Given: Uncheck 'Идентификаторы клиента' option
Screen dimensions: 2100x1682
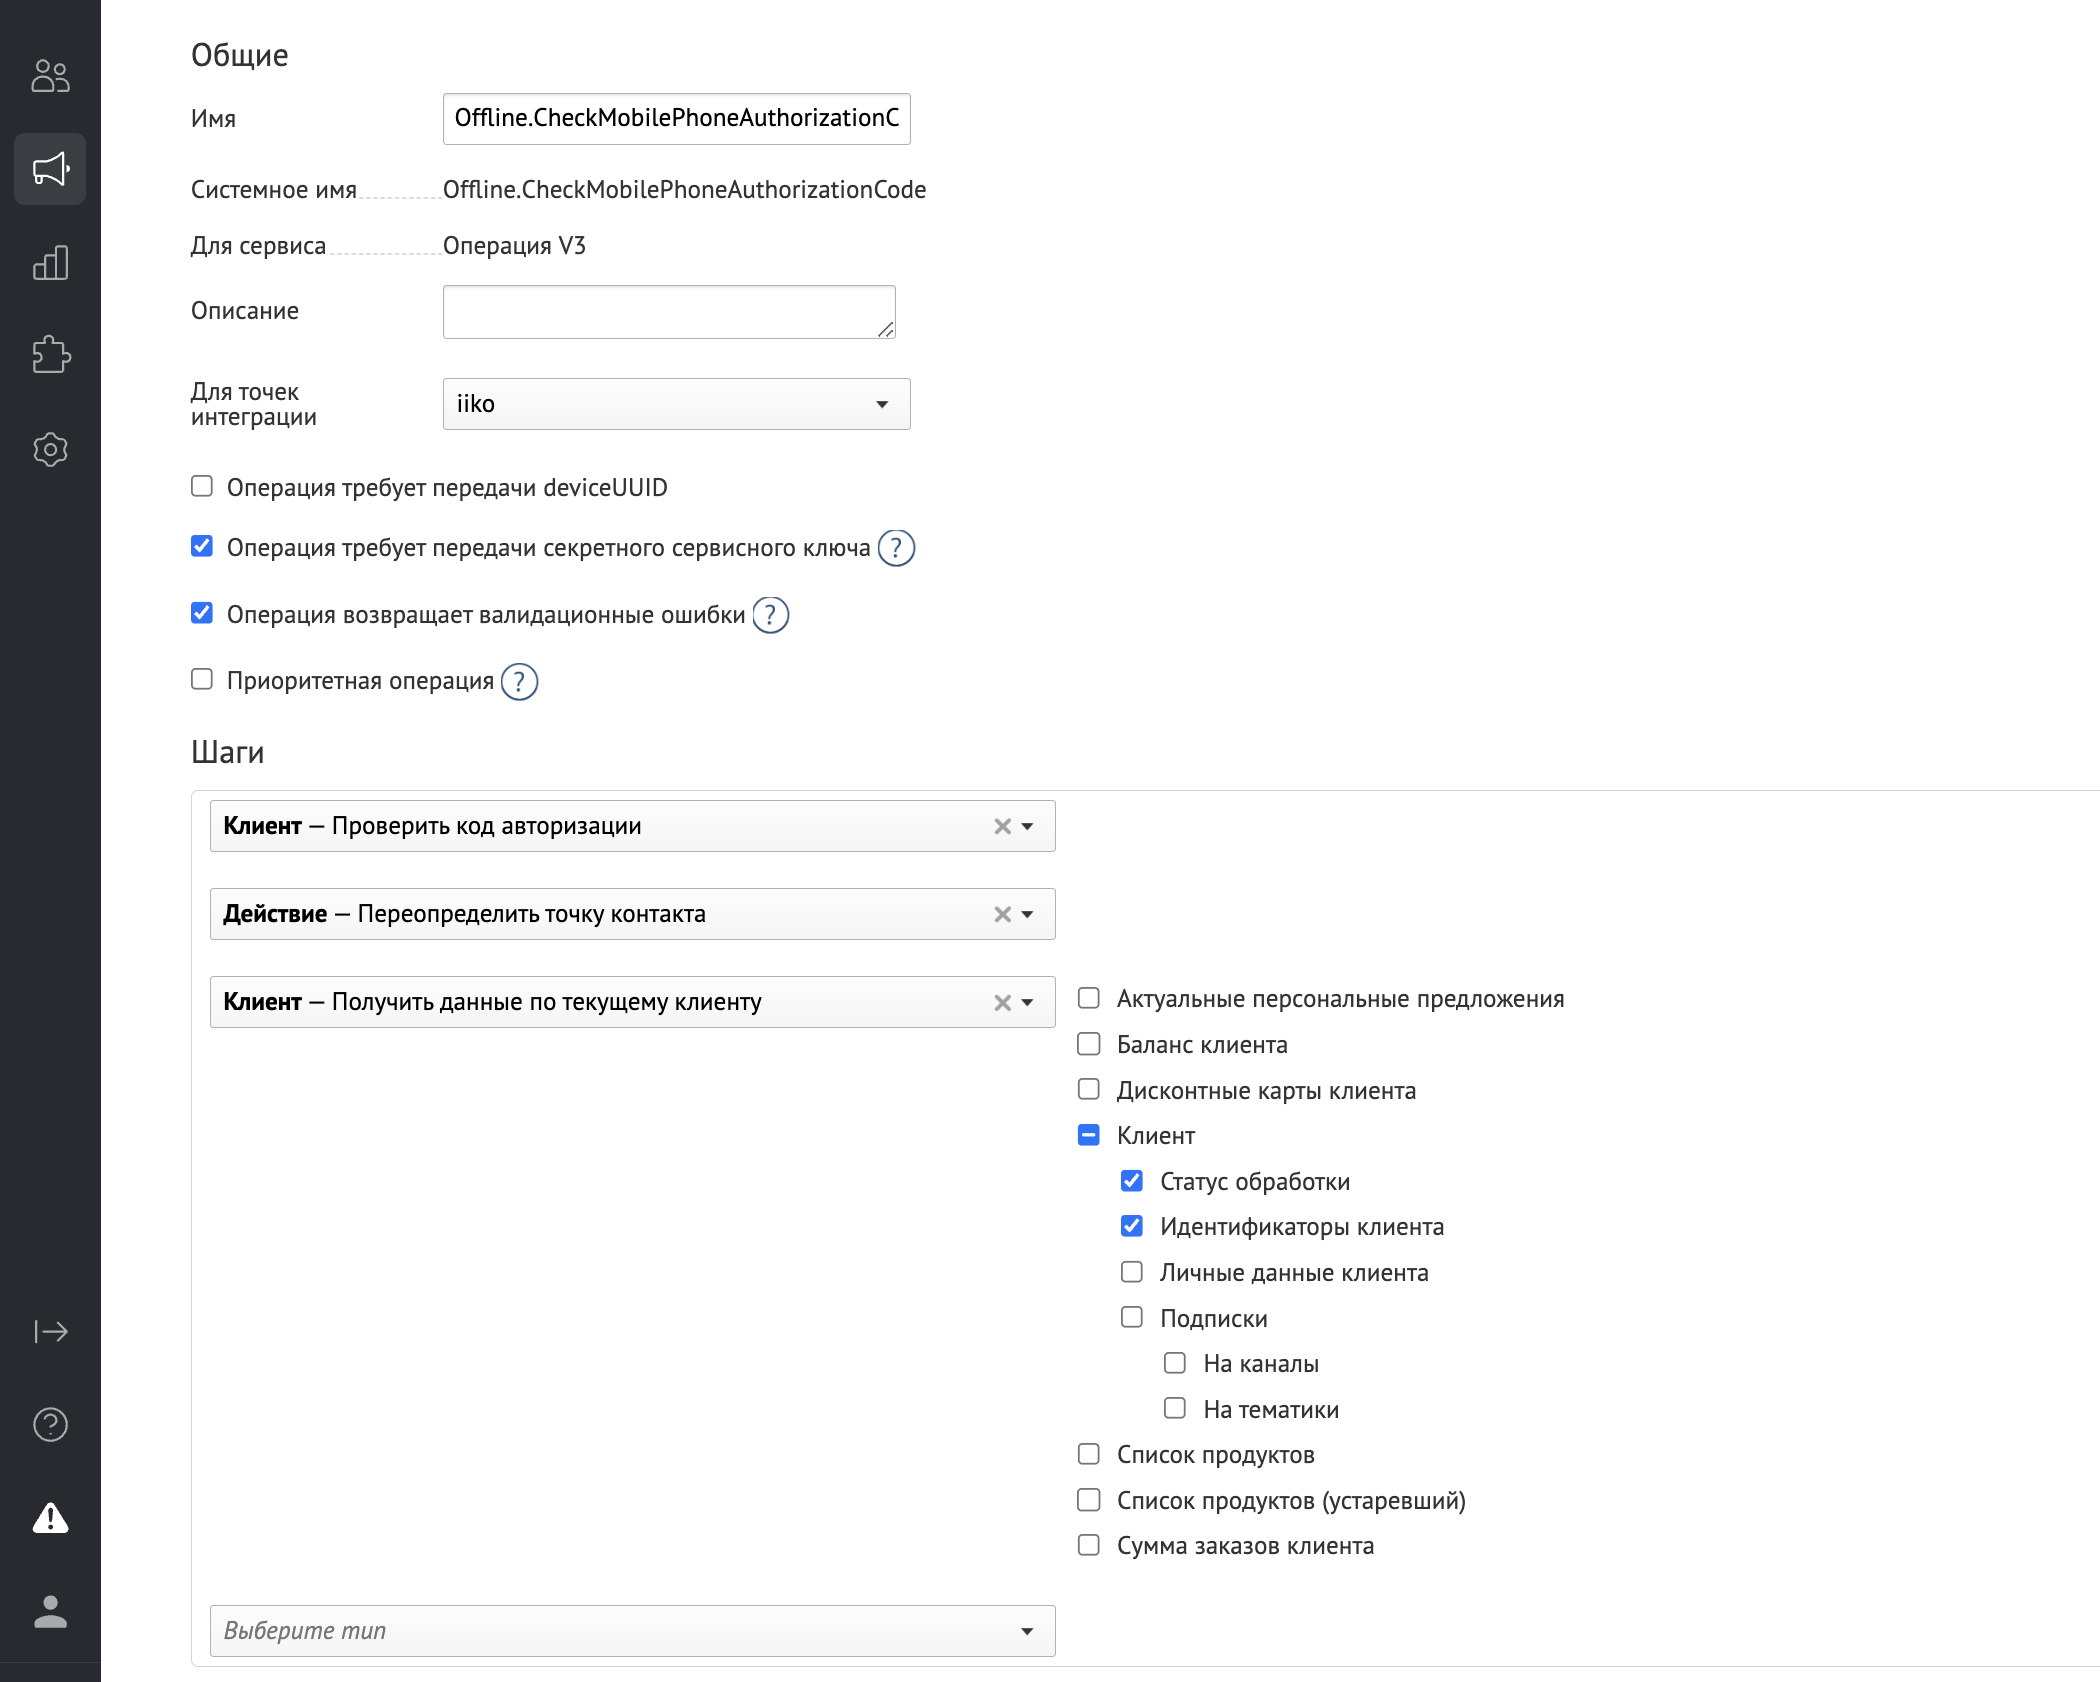Looking at the screenshot, I should click(1132, 1226).
